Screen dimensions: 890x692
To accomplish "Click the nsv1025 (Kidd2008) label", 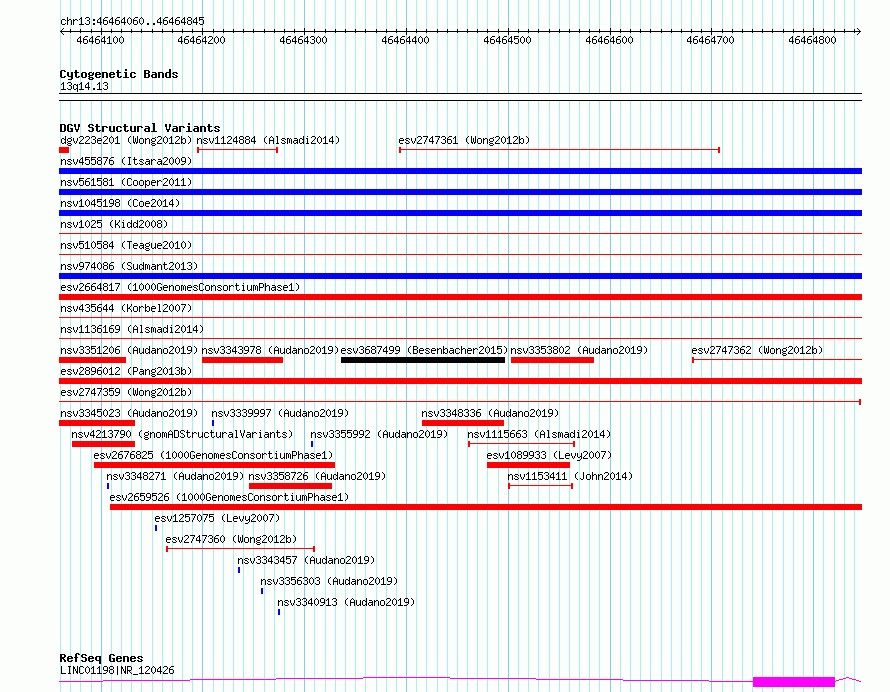I will pyautogui.click(x=114, y=224).
